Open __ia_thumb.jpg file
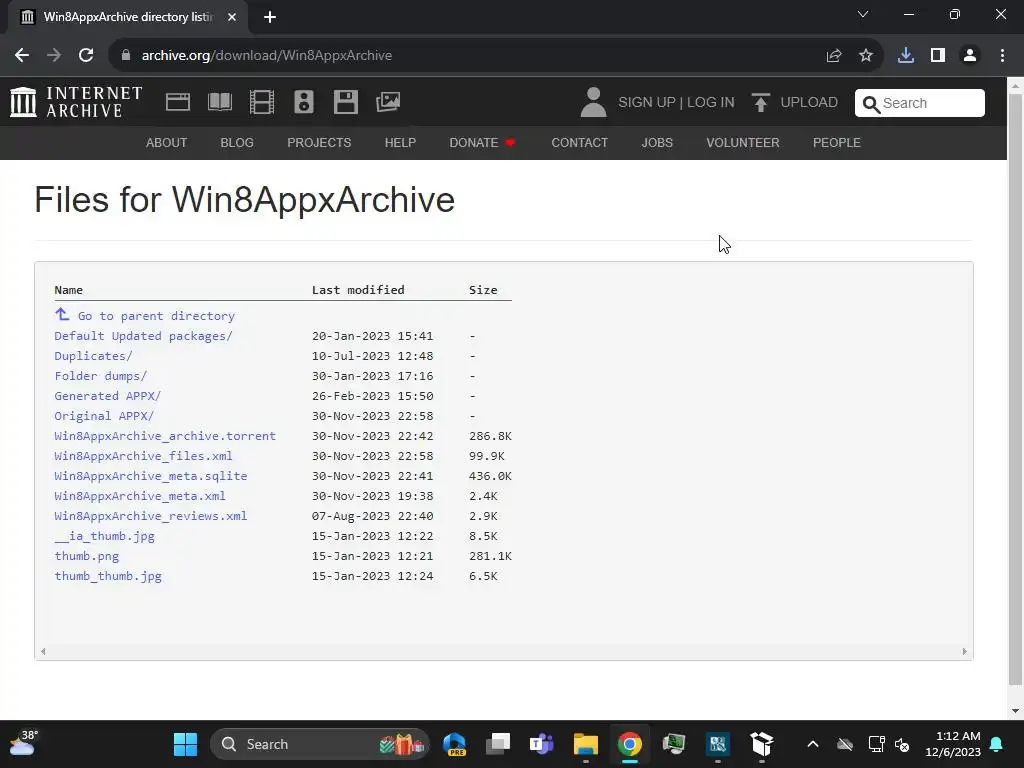Viewport: 1024px width, 768px height. tap(104, 536)
